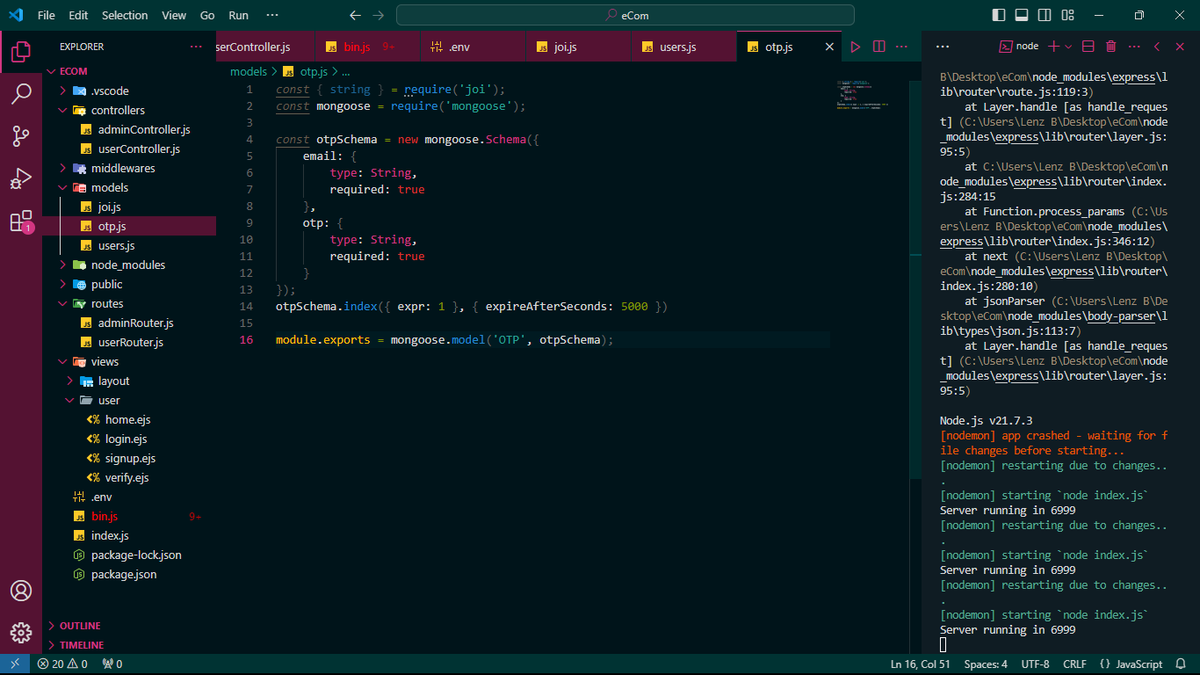Open terminal panel more actions ellipsis
1200x675 pixels.
pyautogui.click(x=1133, y=47)
